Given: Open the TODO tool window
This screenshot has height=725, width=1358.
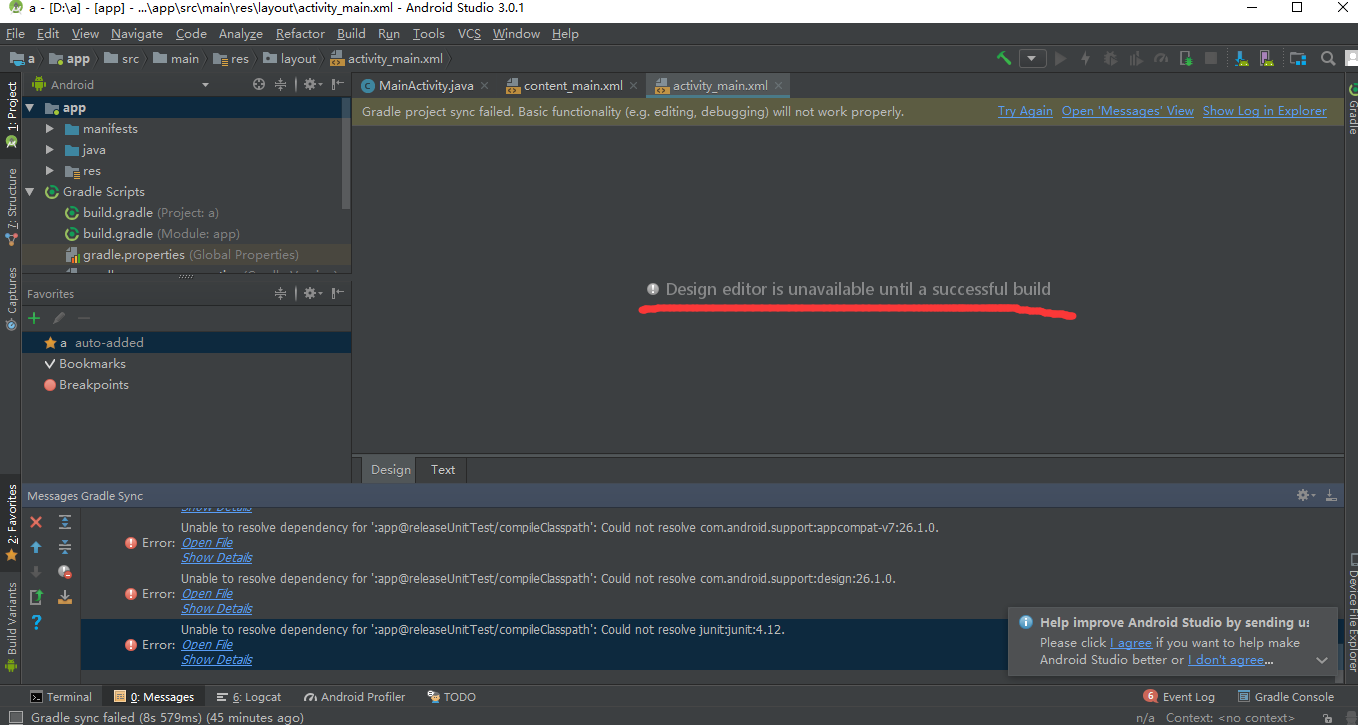Looking at the screenshot, I should tap(452, 697).
